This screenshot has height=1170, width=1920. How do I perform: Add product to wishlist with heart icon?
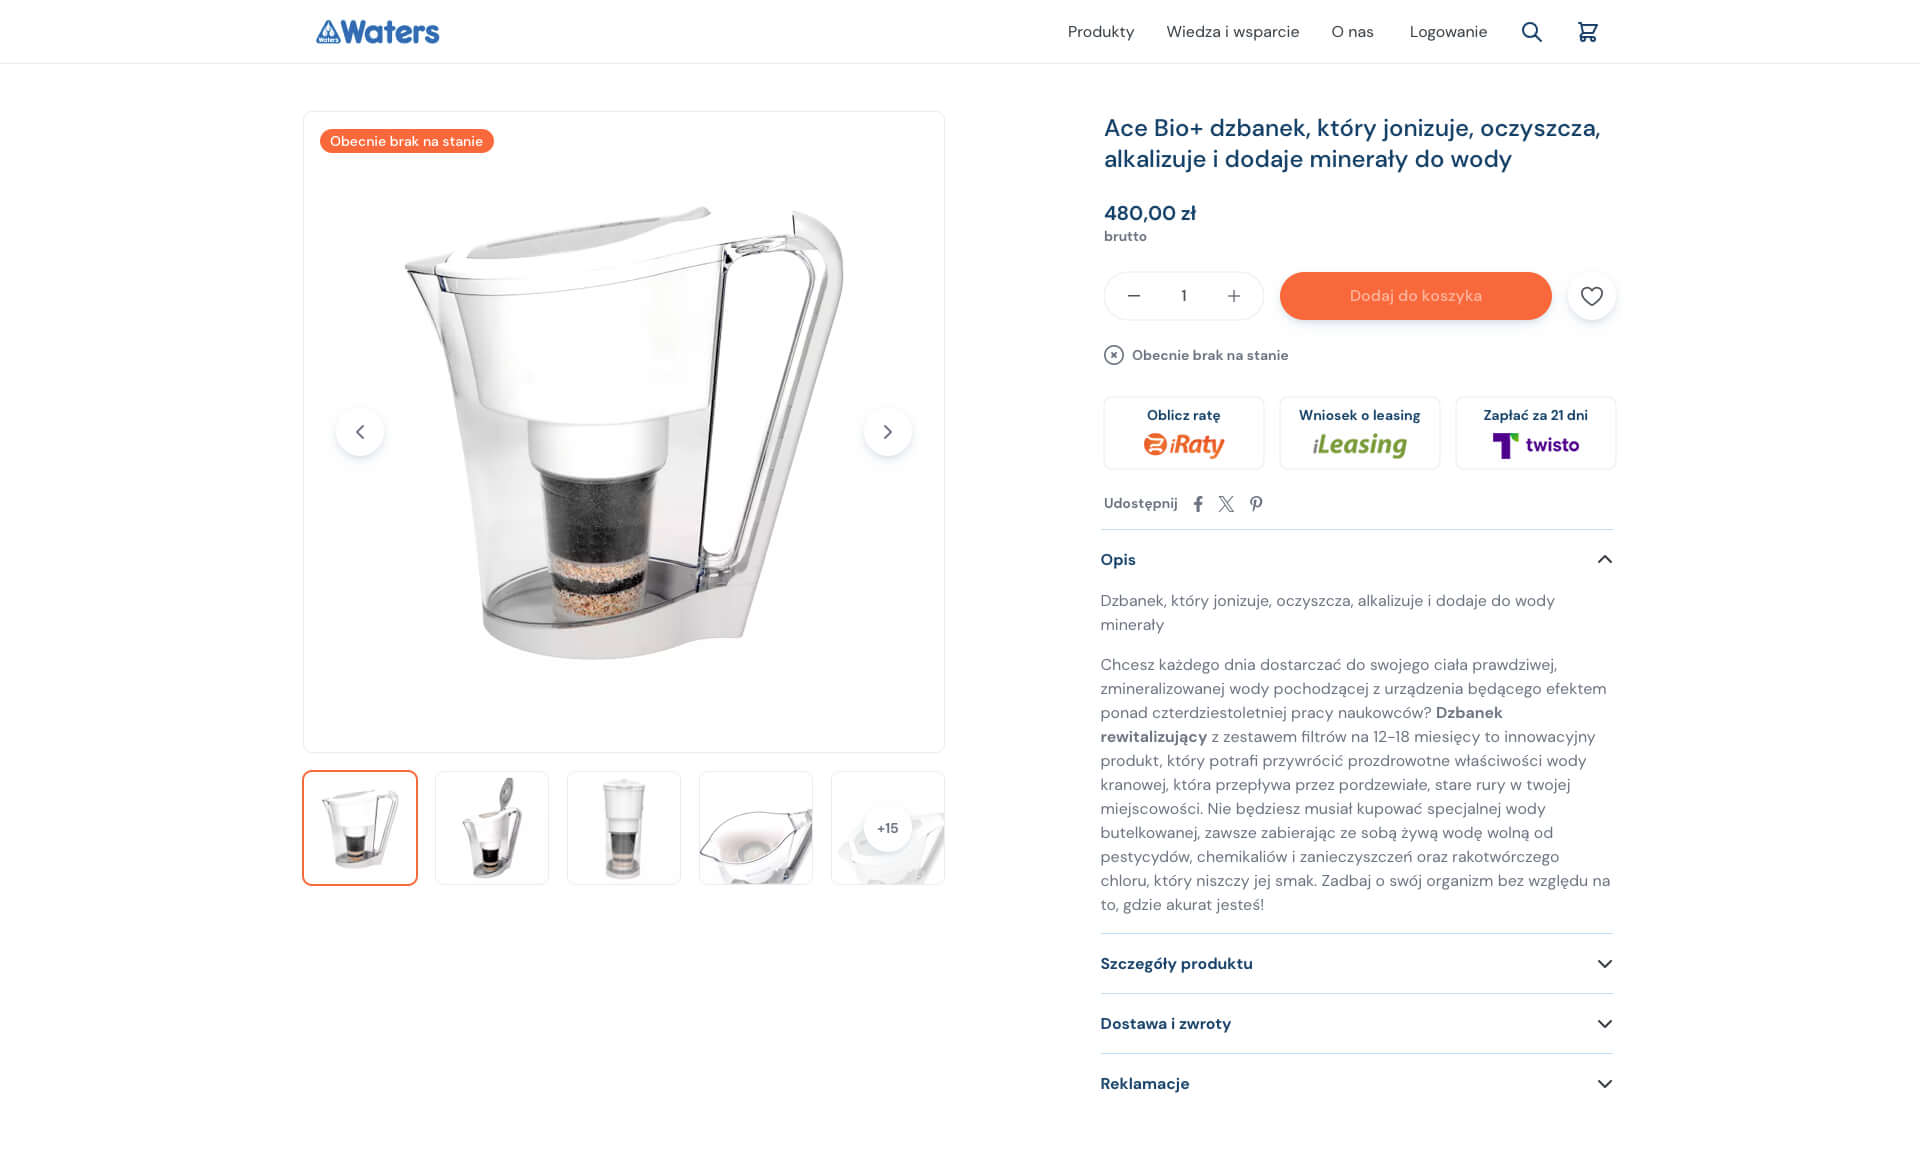pyautogui.click(x=1591, y=296)
